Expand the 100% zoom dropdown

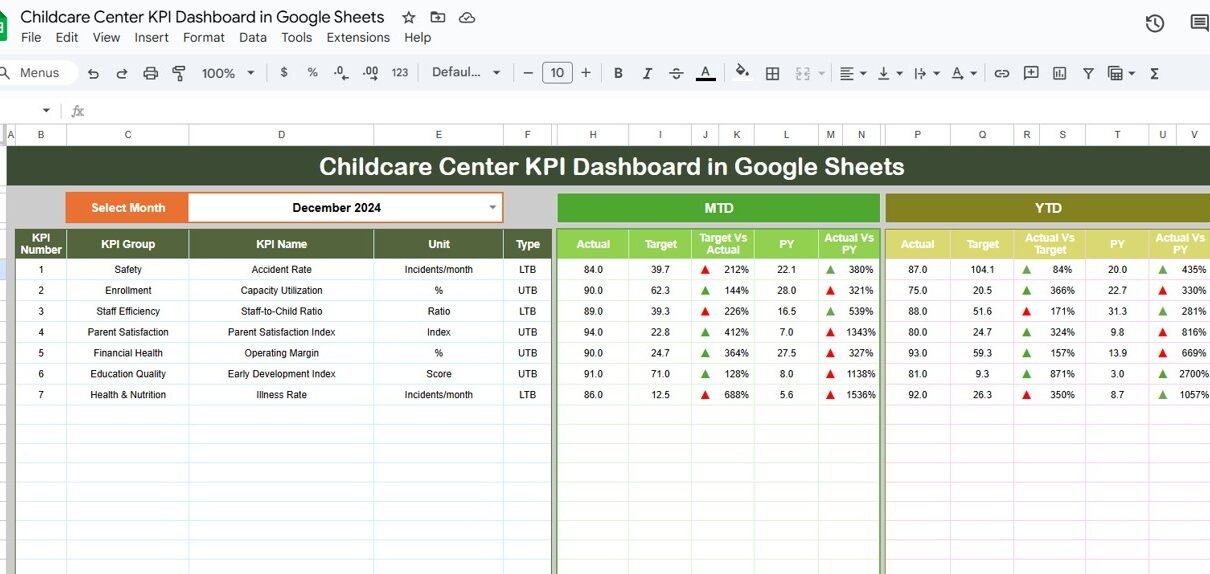click(x=228, y=73)
